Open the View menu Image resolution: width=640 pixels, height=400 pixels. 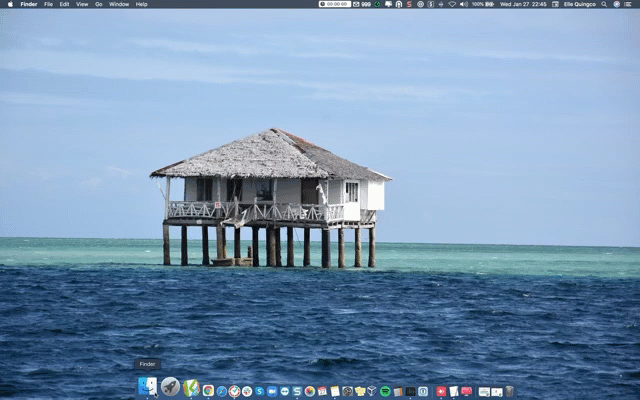click(82, 4)
